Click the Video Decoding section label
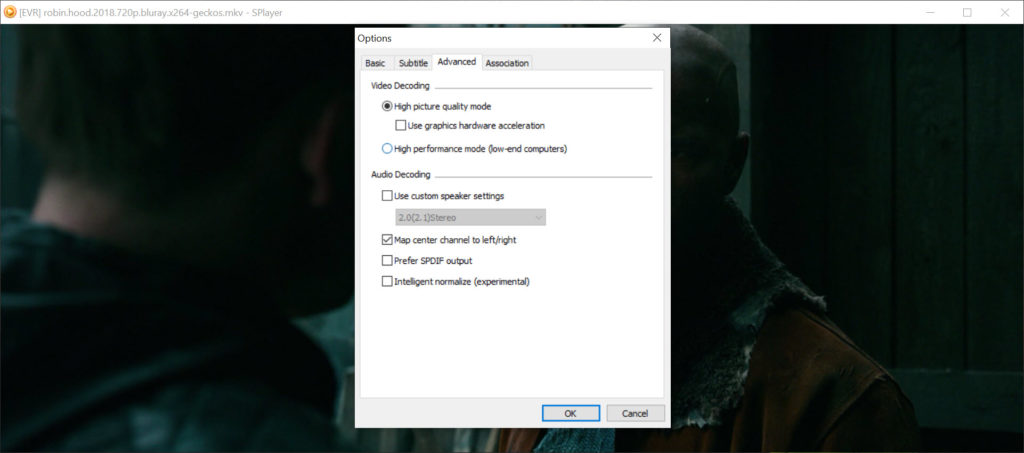1024x453 pixels. click(400, 86)
